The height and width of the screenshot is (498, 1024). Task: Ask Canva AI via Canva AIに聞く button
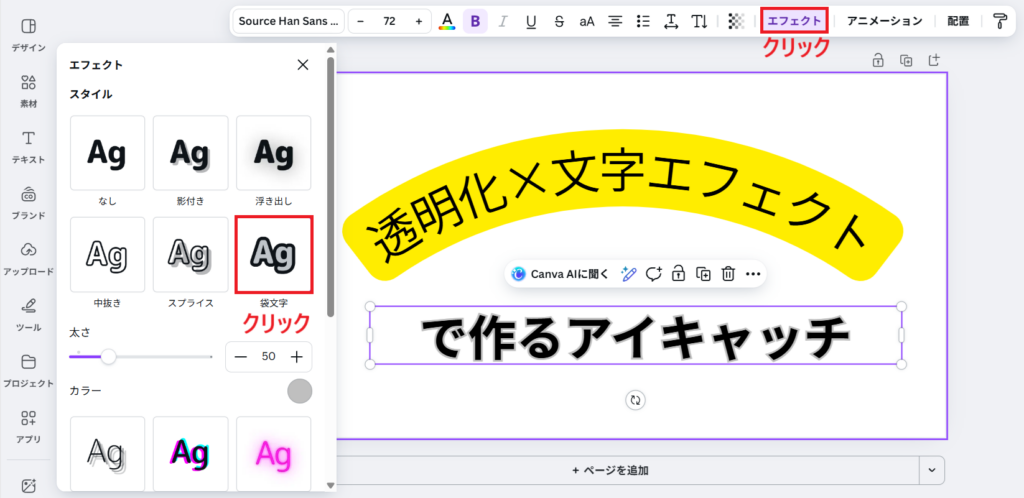pyautogui.click(x=559, y=273)
